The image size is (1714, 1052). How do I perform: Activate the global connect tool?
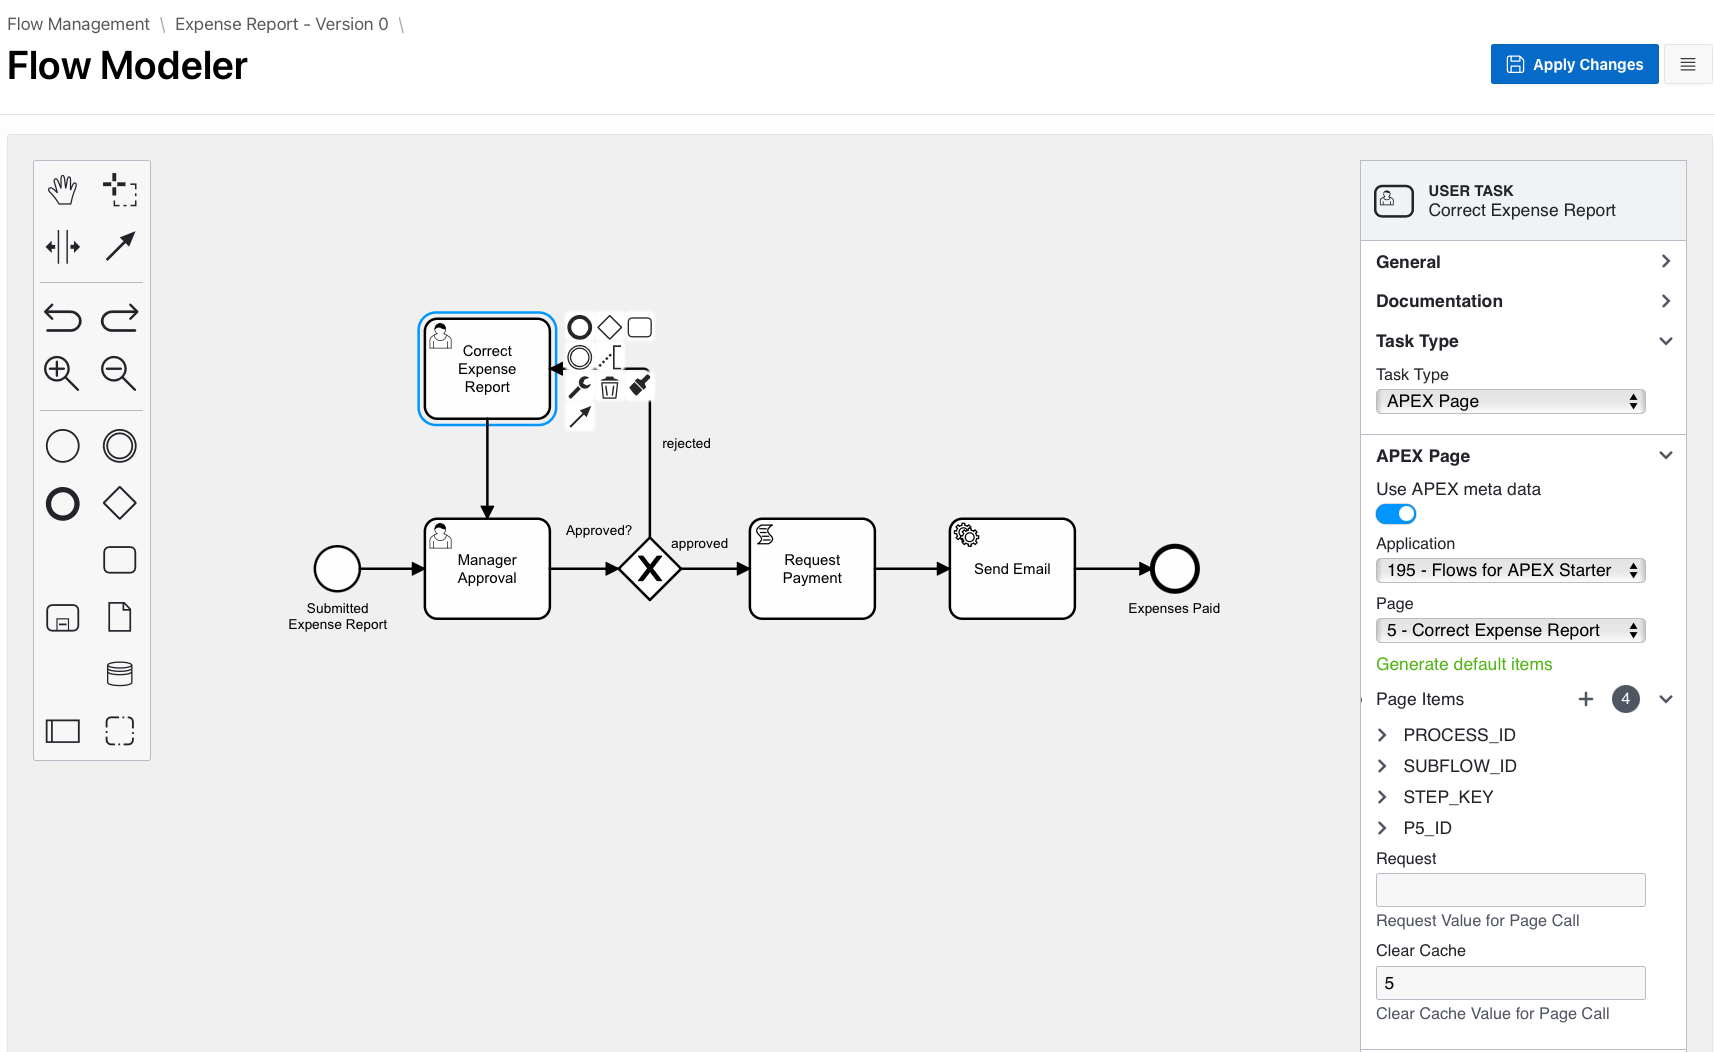tap(119, 246)
